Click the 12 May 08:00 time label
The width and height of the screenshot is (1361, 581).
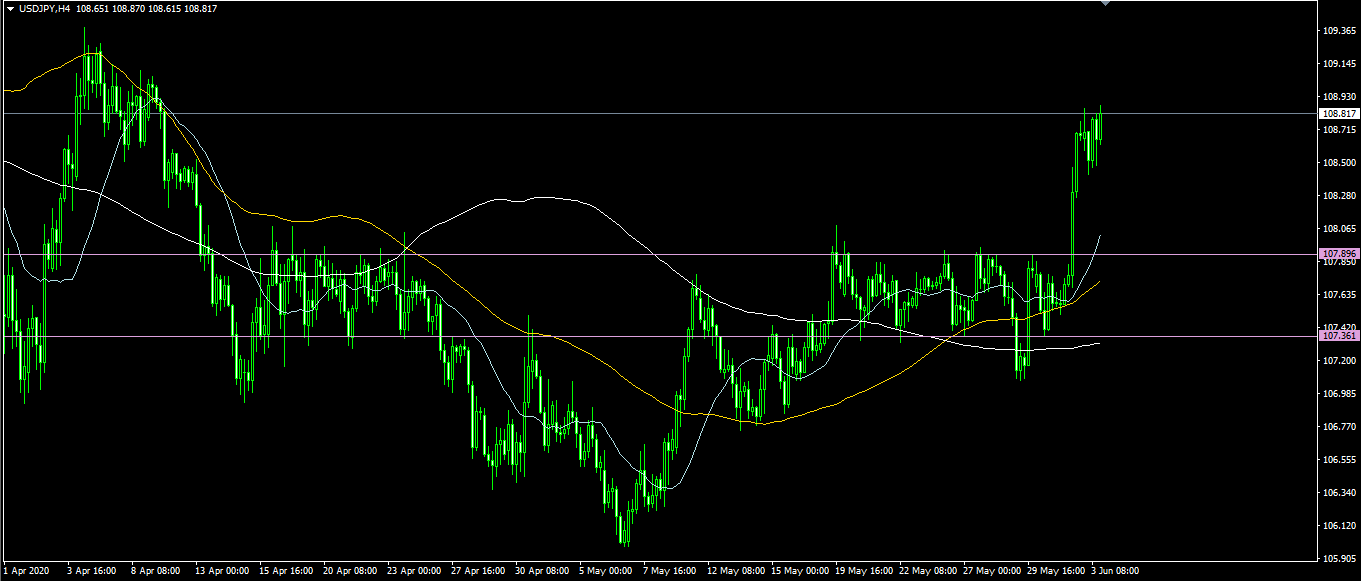tap(735, 571)
